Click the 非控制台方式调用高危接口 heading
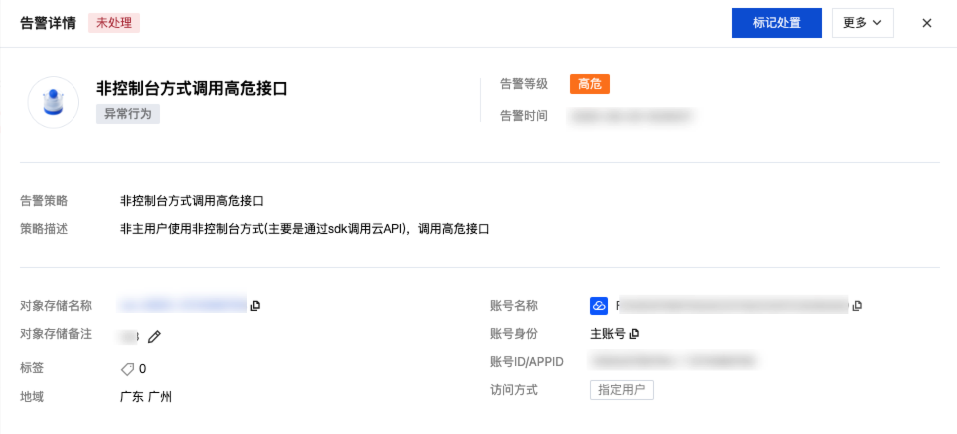 coord(192,89)
